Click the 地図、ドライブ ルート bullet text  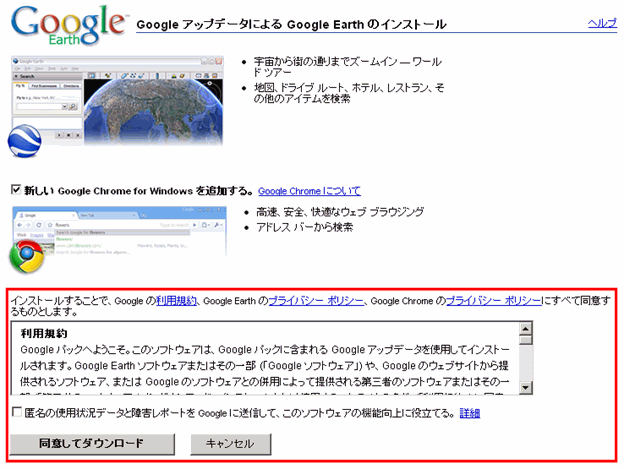(349, 93)
